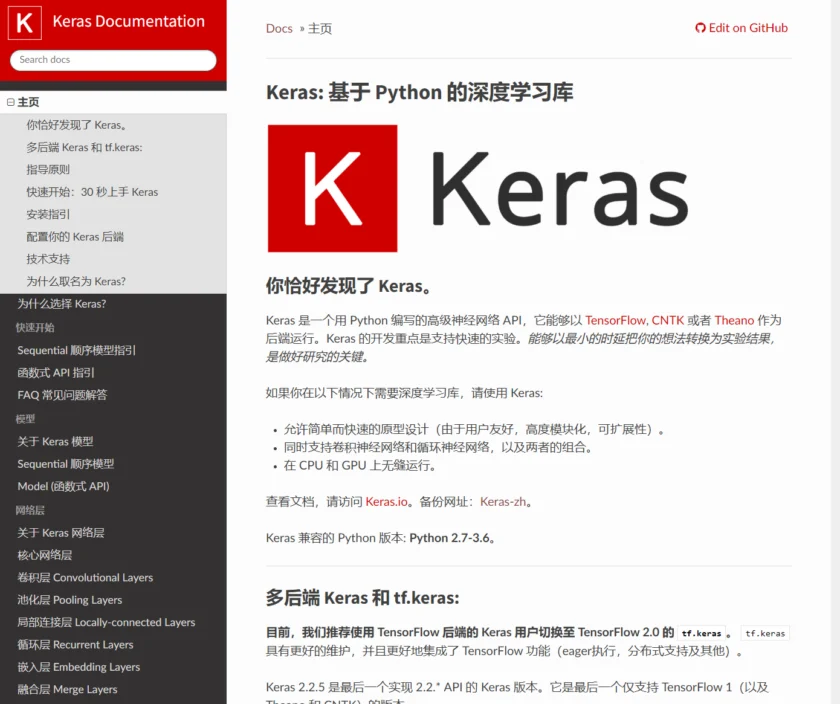Go to 你恰好发现了 Keras。 sidebar entry
This screenshot has height=704, width=840.
77,125
